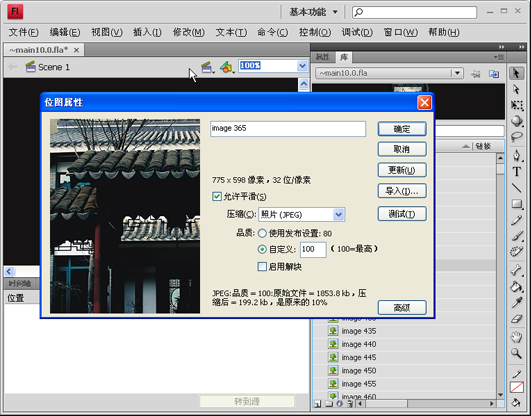Click the 确定 button
Image resolution: width=531 pixels, height=416 pixels.
[402, 129]
